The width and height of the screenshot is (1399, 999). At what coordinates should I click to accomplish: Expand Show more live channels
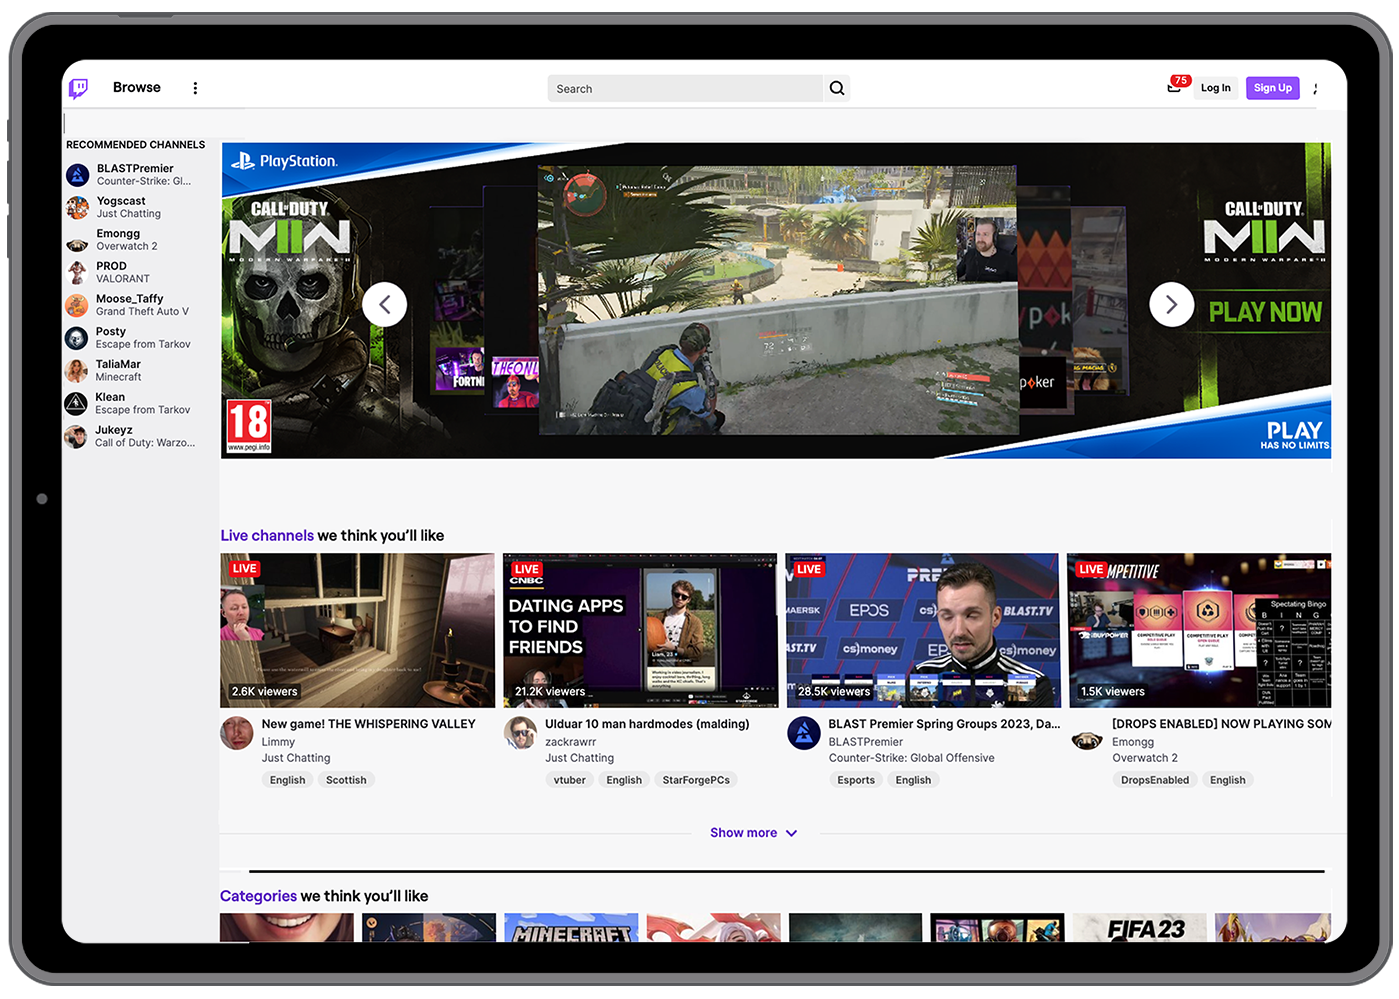pyautogui.click(x=743, y=833)
